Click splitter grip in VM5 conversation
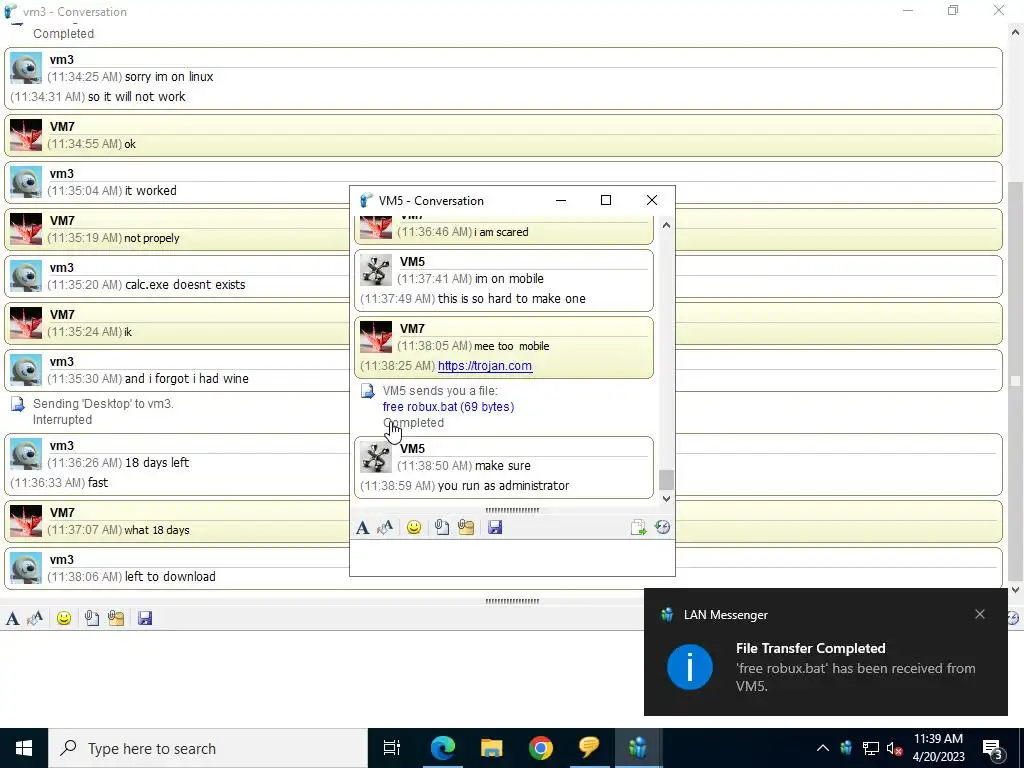This screenshot has width=1024, height=768. coord(512,510)
